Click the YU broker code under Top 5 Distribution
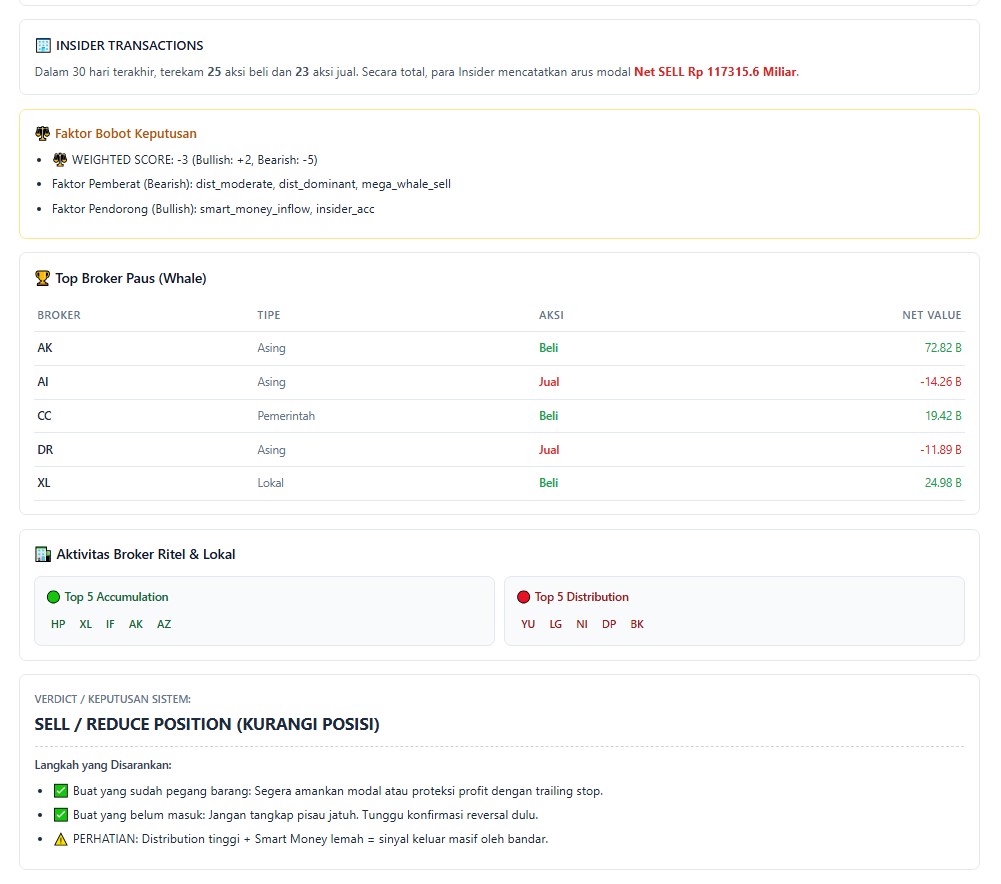 click(x=528, y=624)
